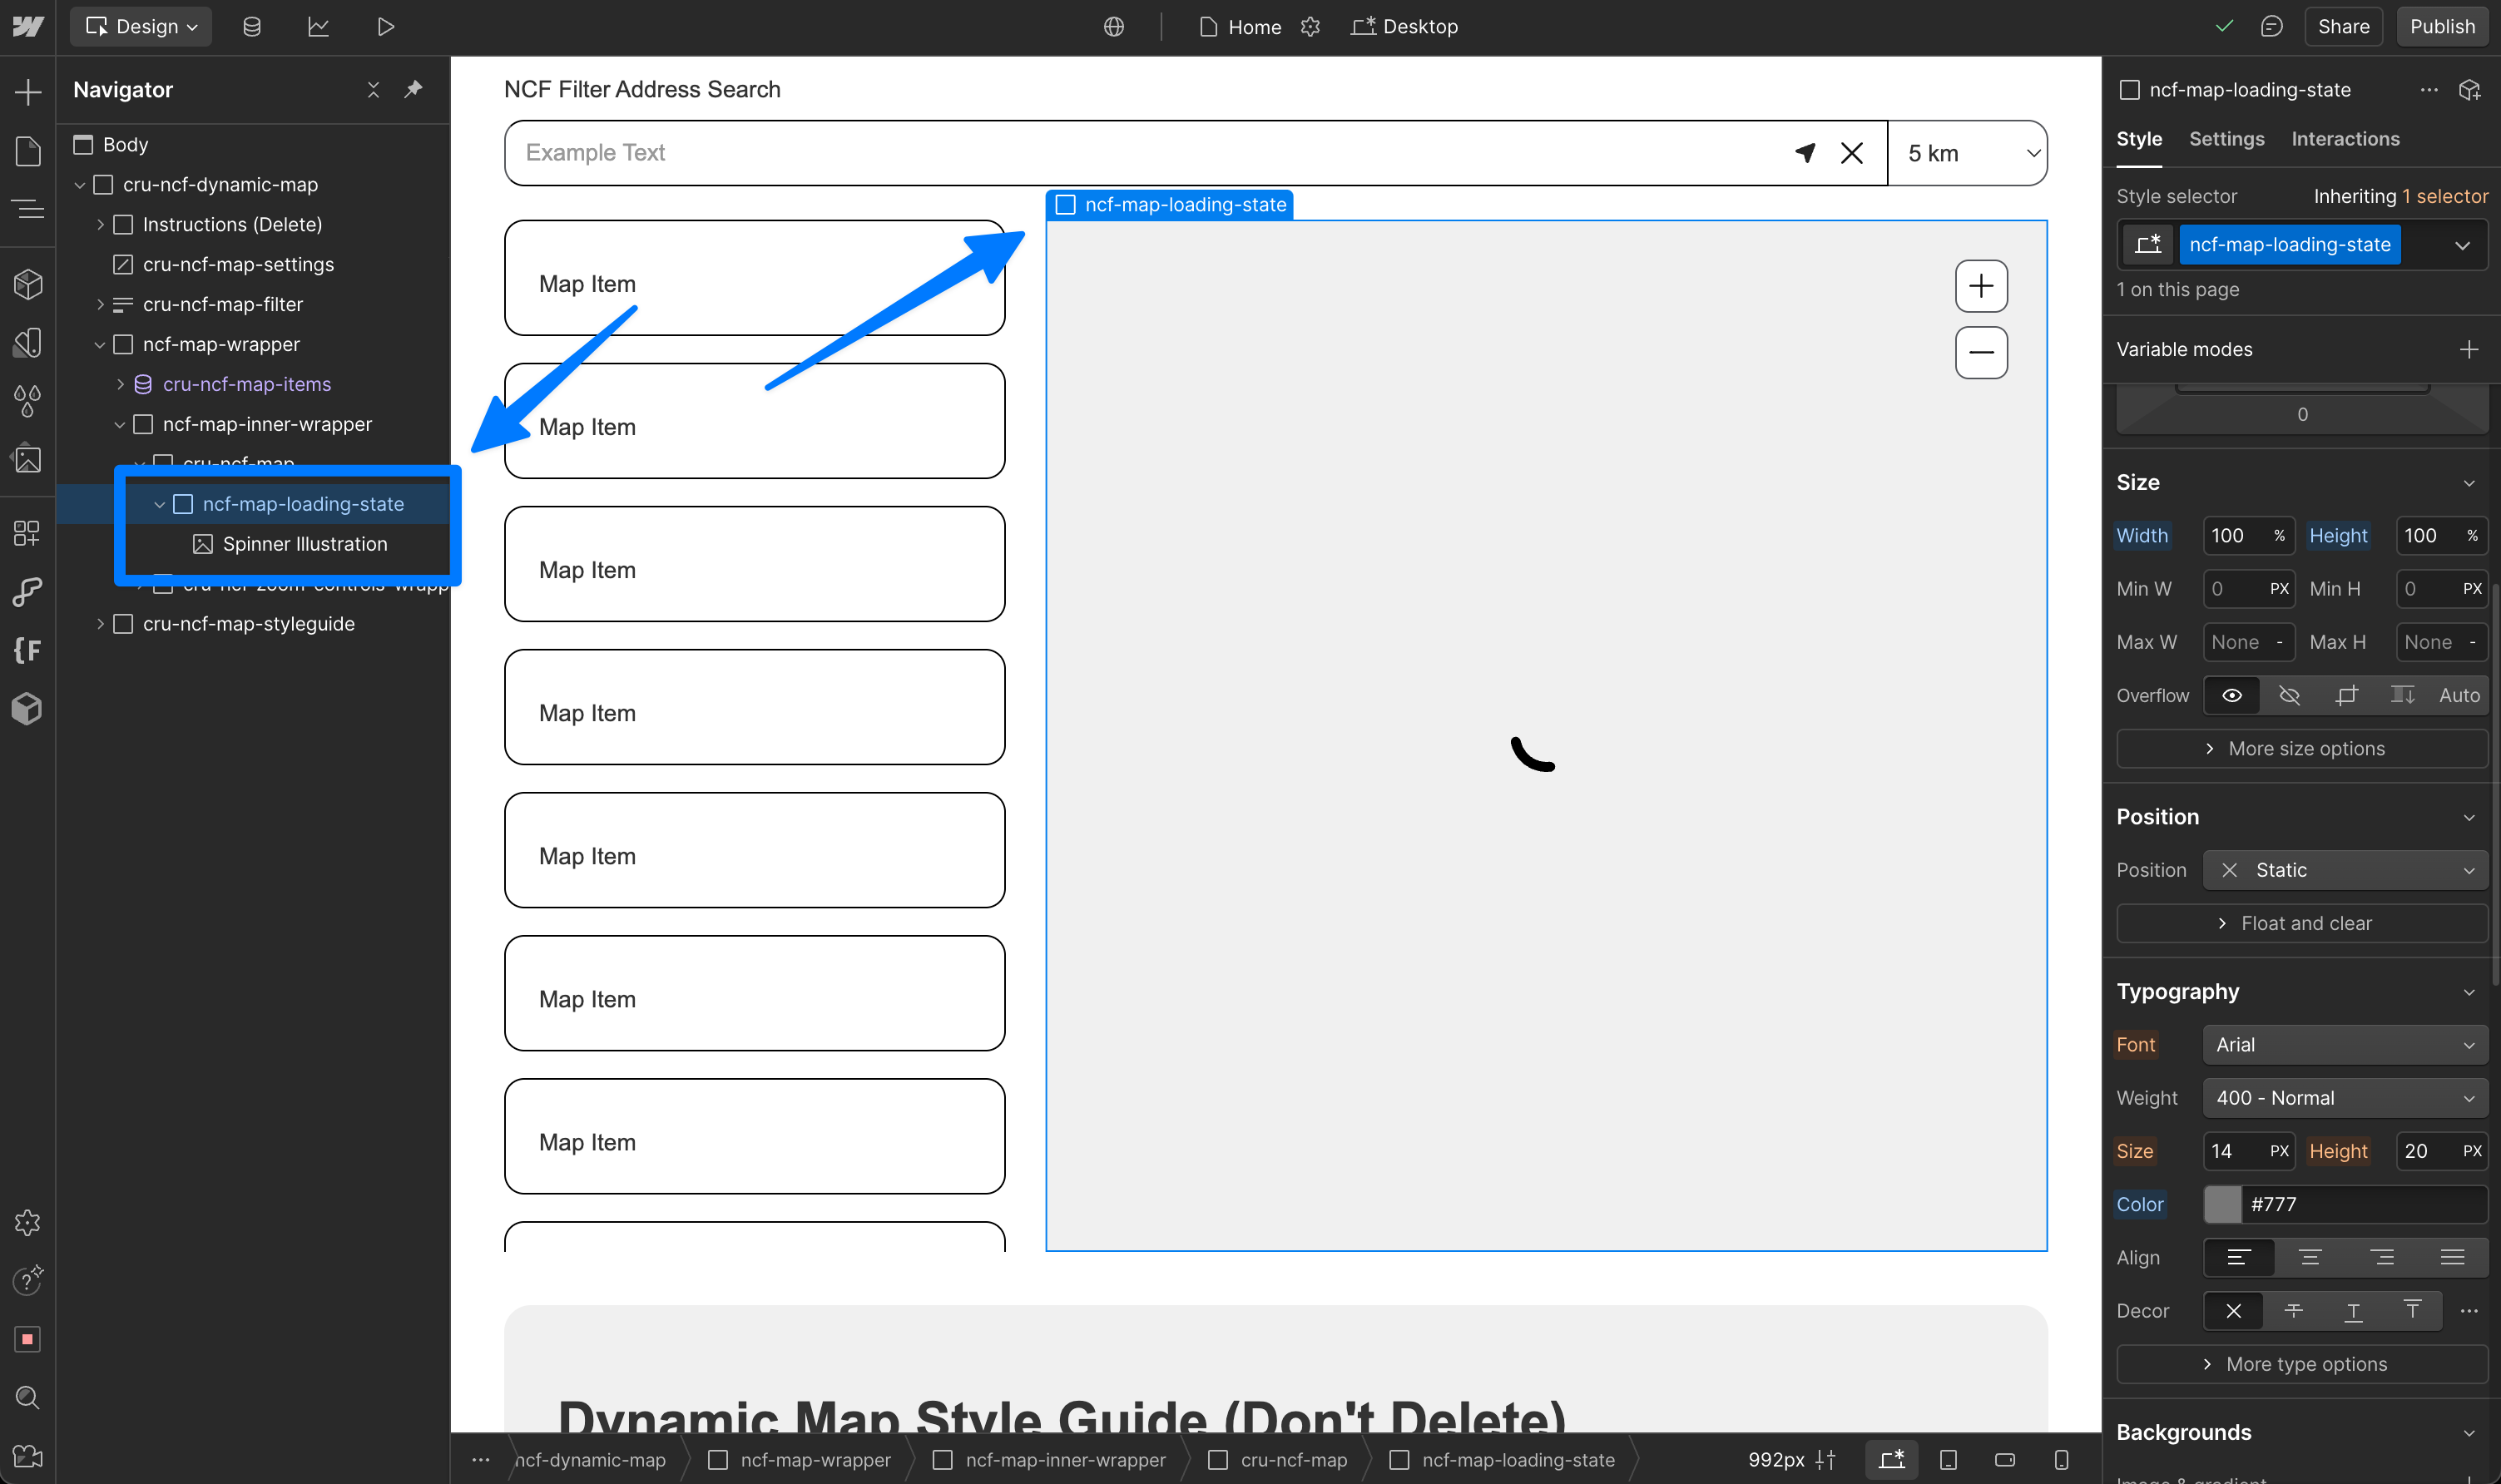
Task: Open the Style selectors drops icon
Action: coord(28,401)
